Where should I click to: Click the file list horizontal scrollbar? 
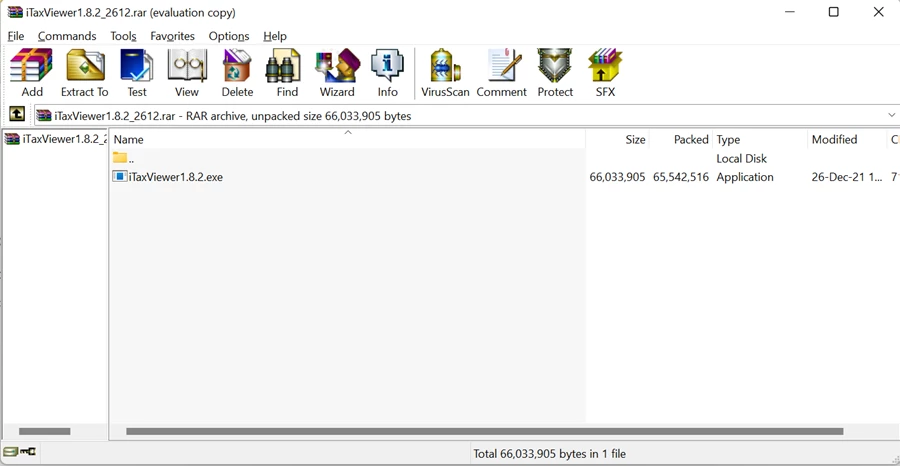pyautogui.click(x=484, y=431)
